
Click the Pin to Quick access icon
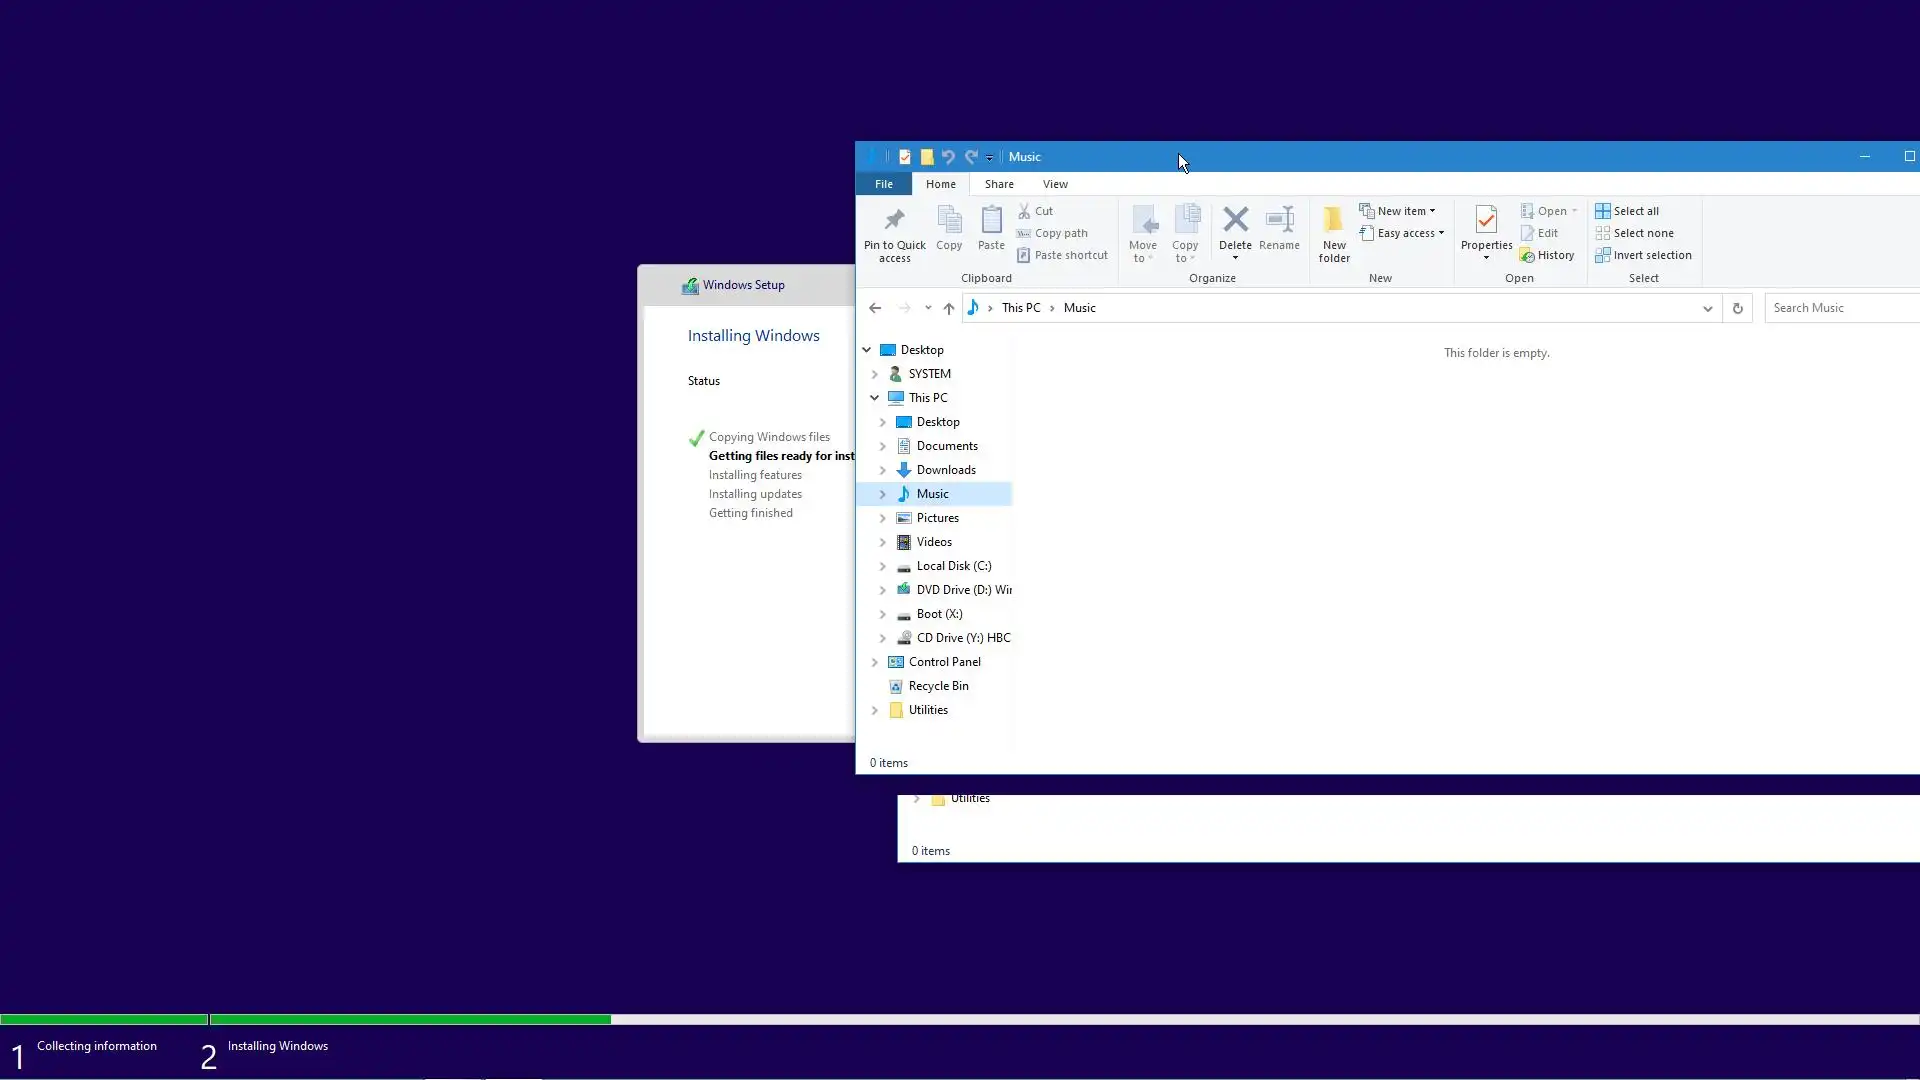tap(894, 221)
